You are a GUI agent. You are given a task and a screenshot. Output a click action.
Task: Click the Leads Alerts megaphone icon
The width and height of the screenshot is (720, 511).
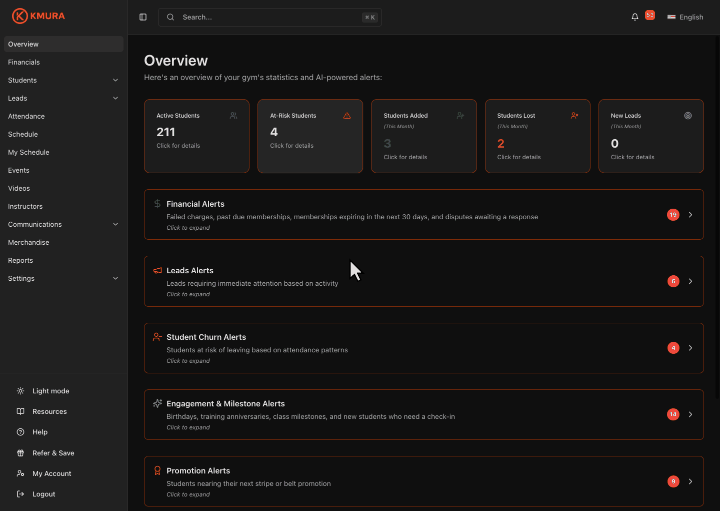click(157, 270)
